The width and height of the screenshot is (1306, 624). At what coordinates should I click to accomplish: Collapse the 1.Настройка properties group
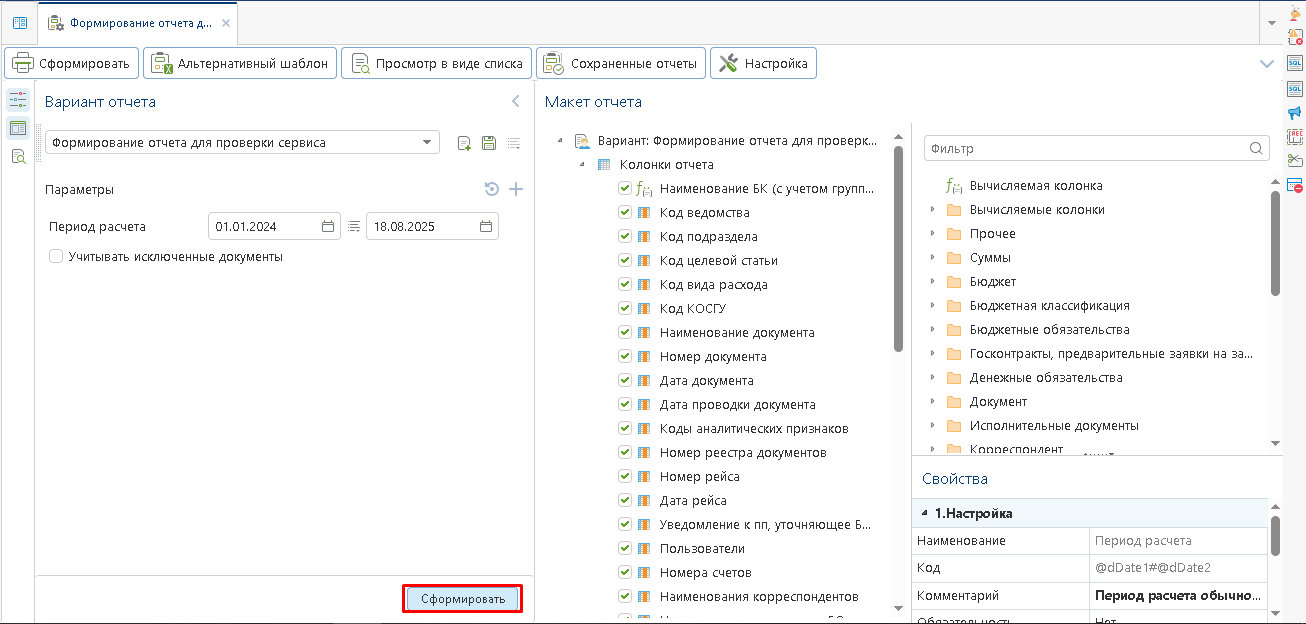click(x=925, y=513)
